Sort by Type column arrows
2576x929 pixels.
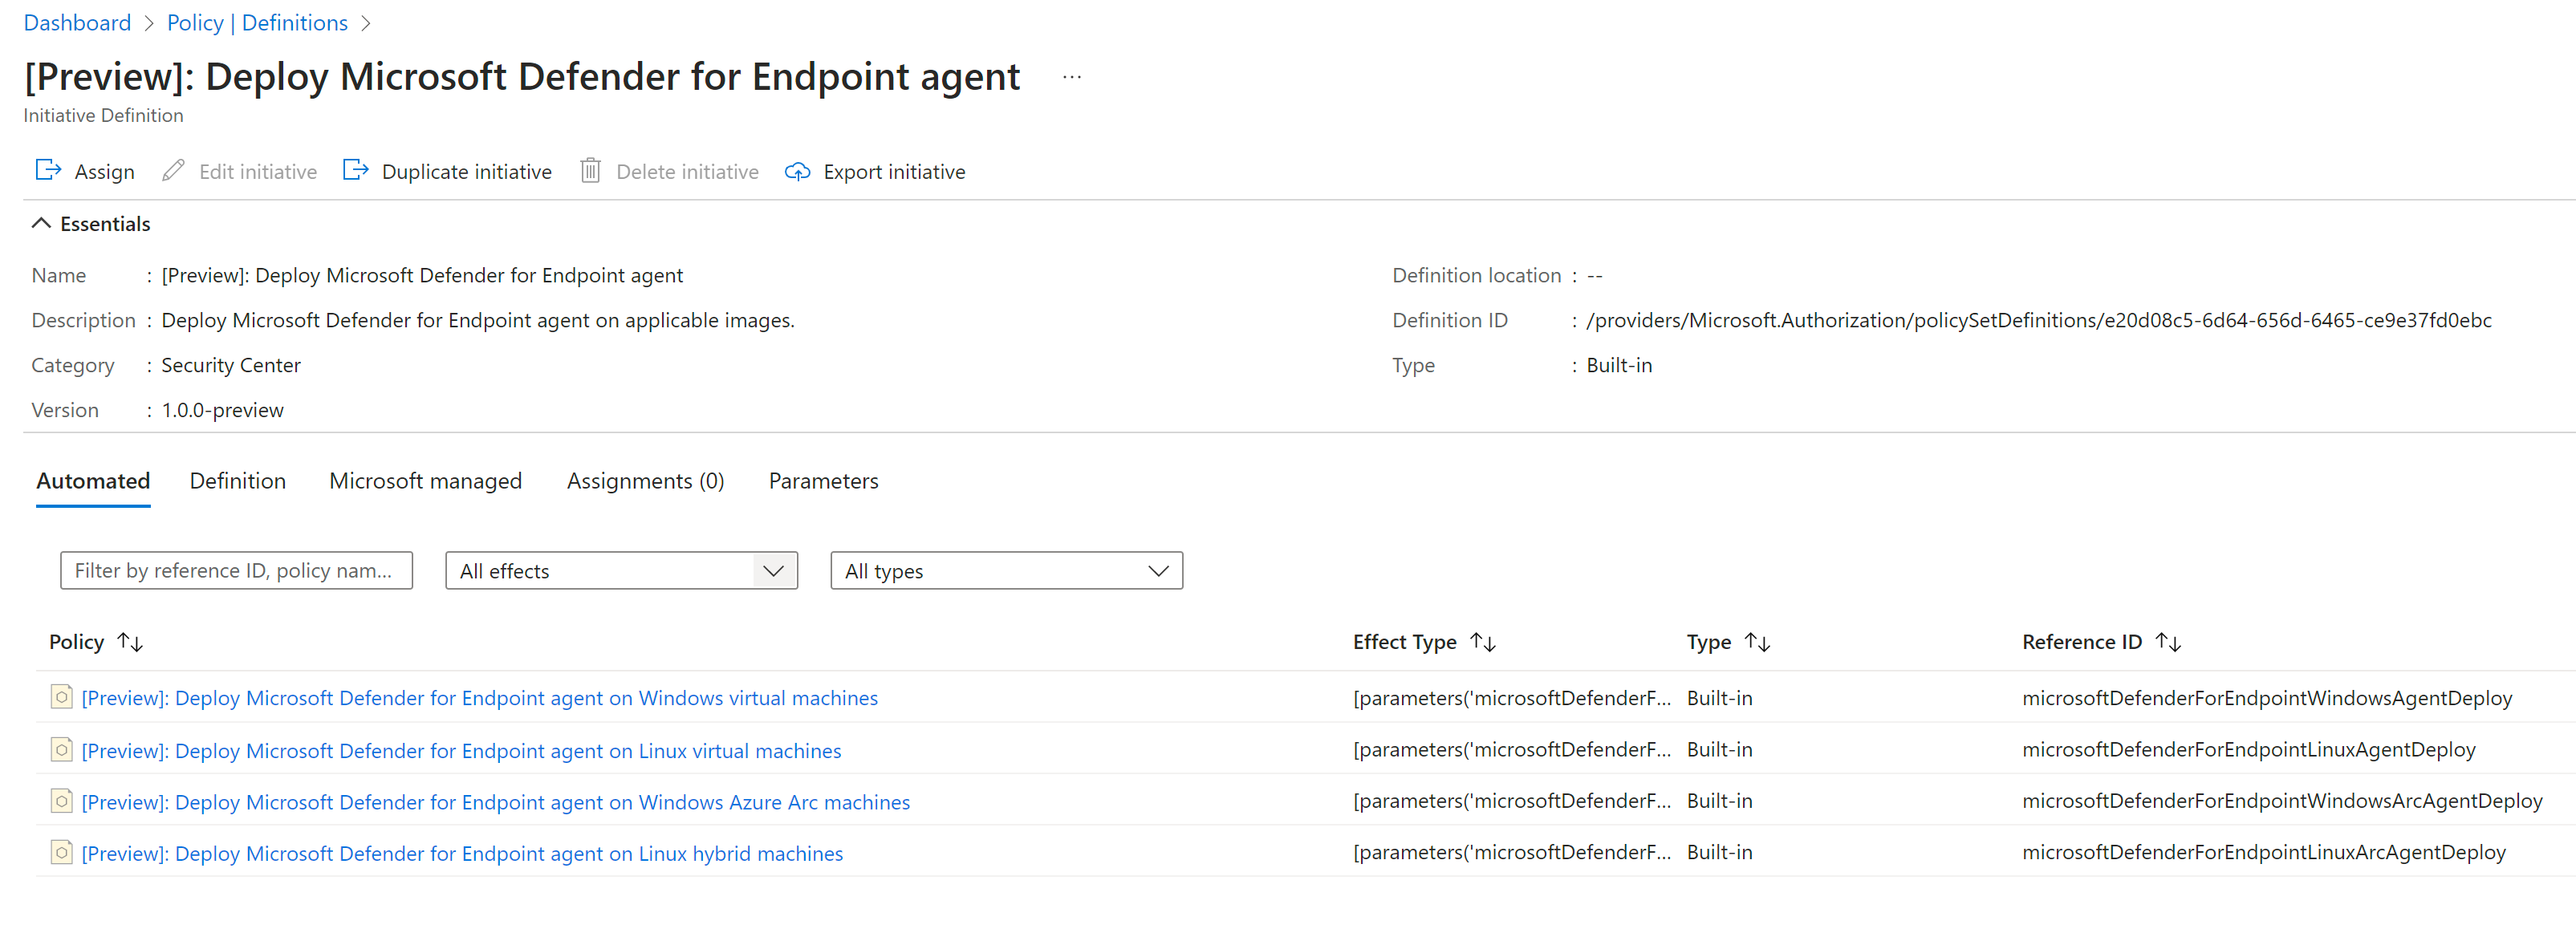pyautogui.click(x=1757, y=642)
